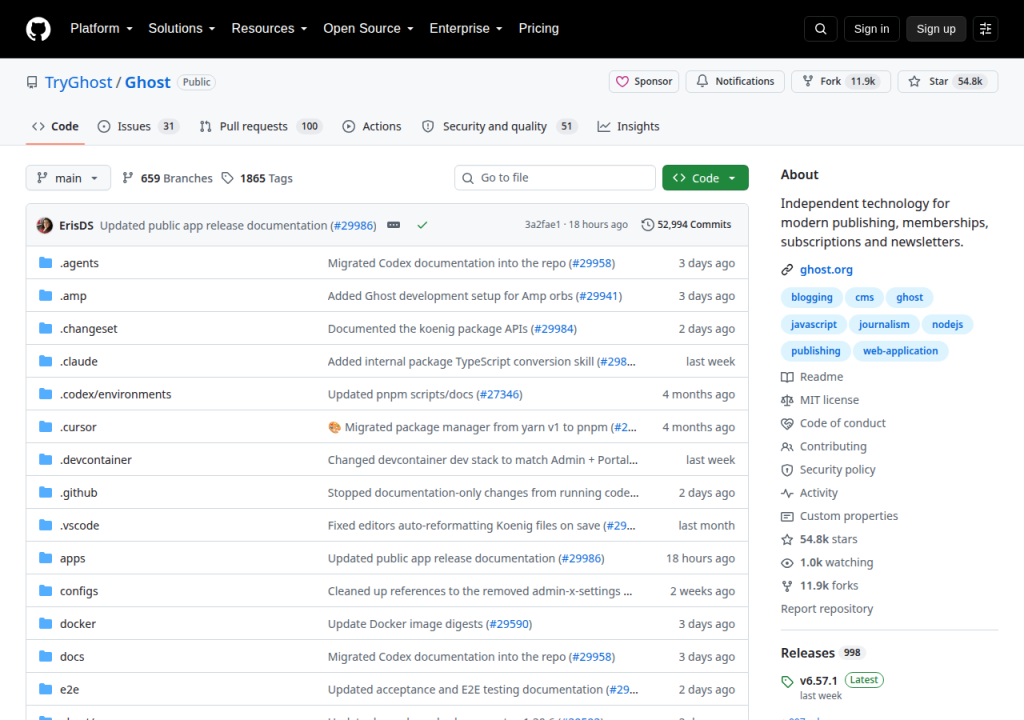Click the v6.57.1 release tag icon
The image size is (1024, 720).
coord(787,681)
